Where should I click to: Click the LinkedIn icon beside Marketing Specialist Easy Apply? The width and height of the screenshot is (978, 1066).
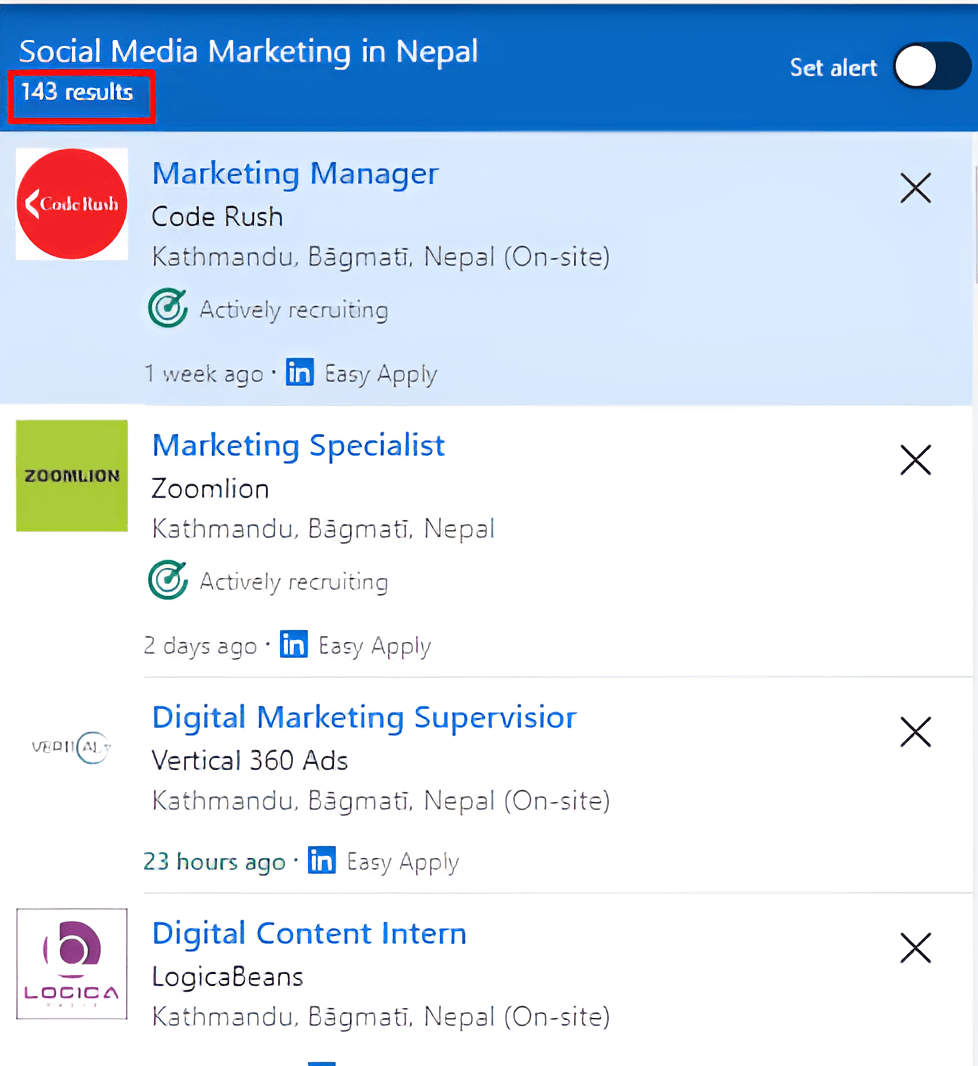(293, 645)
